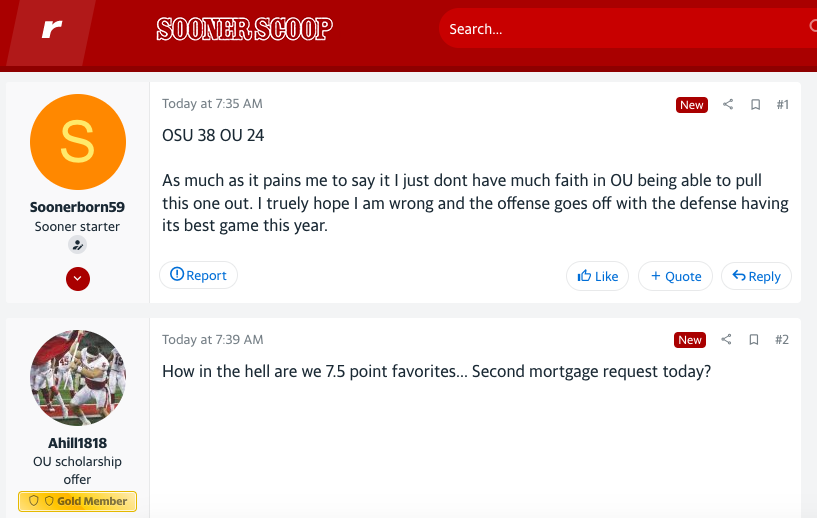
Task: Reply to Soonerborn59's post
Action: pyautogui.click(x=756, y=276)
